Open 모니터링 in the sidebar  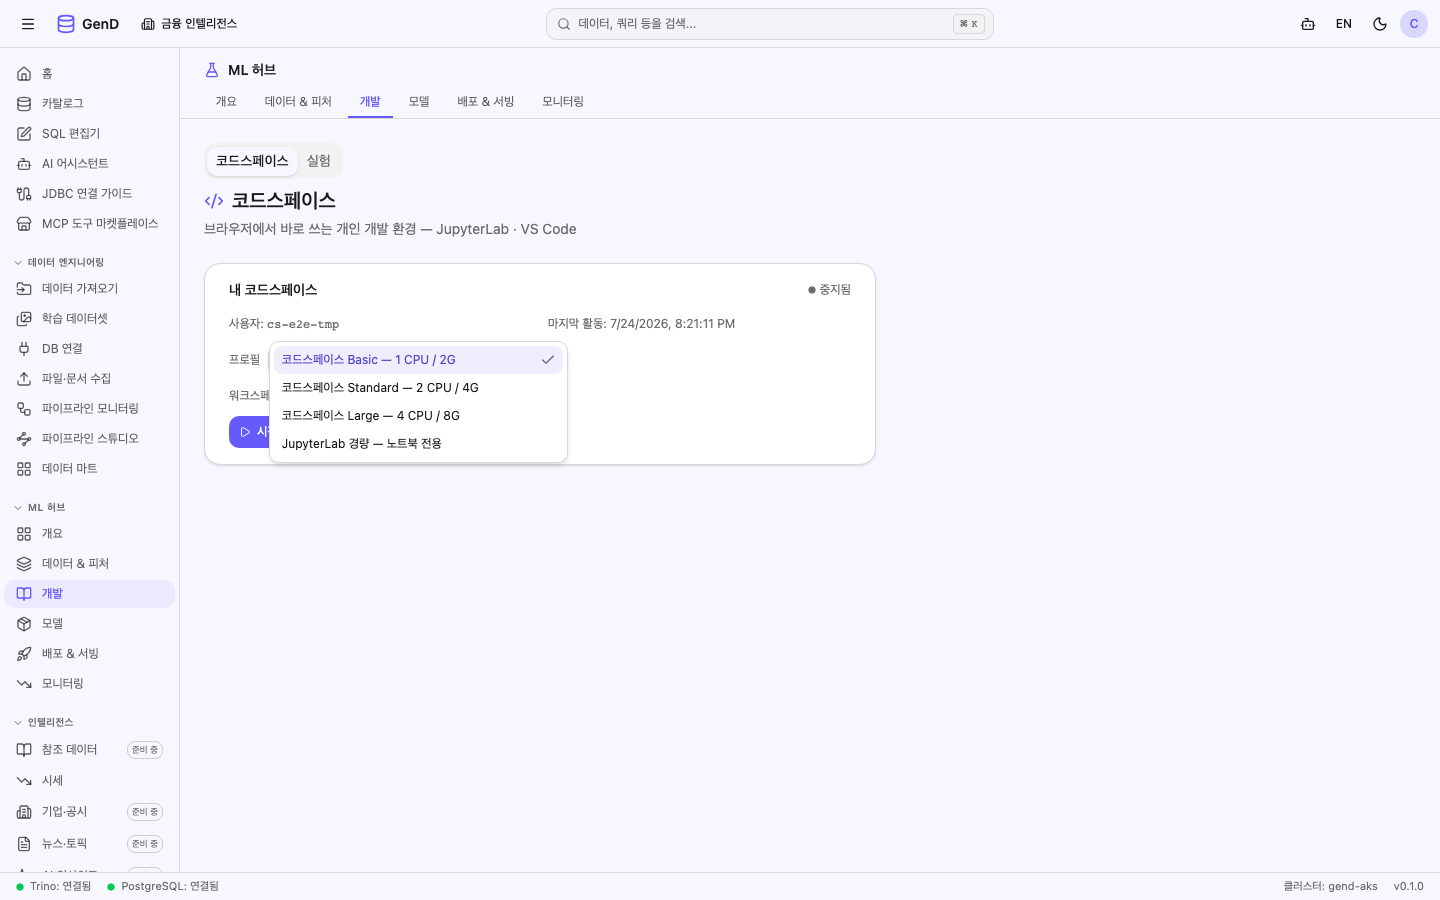[x=90, y=684]
